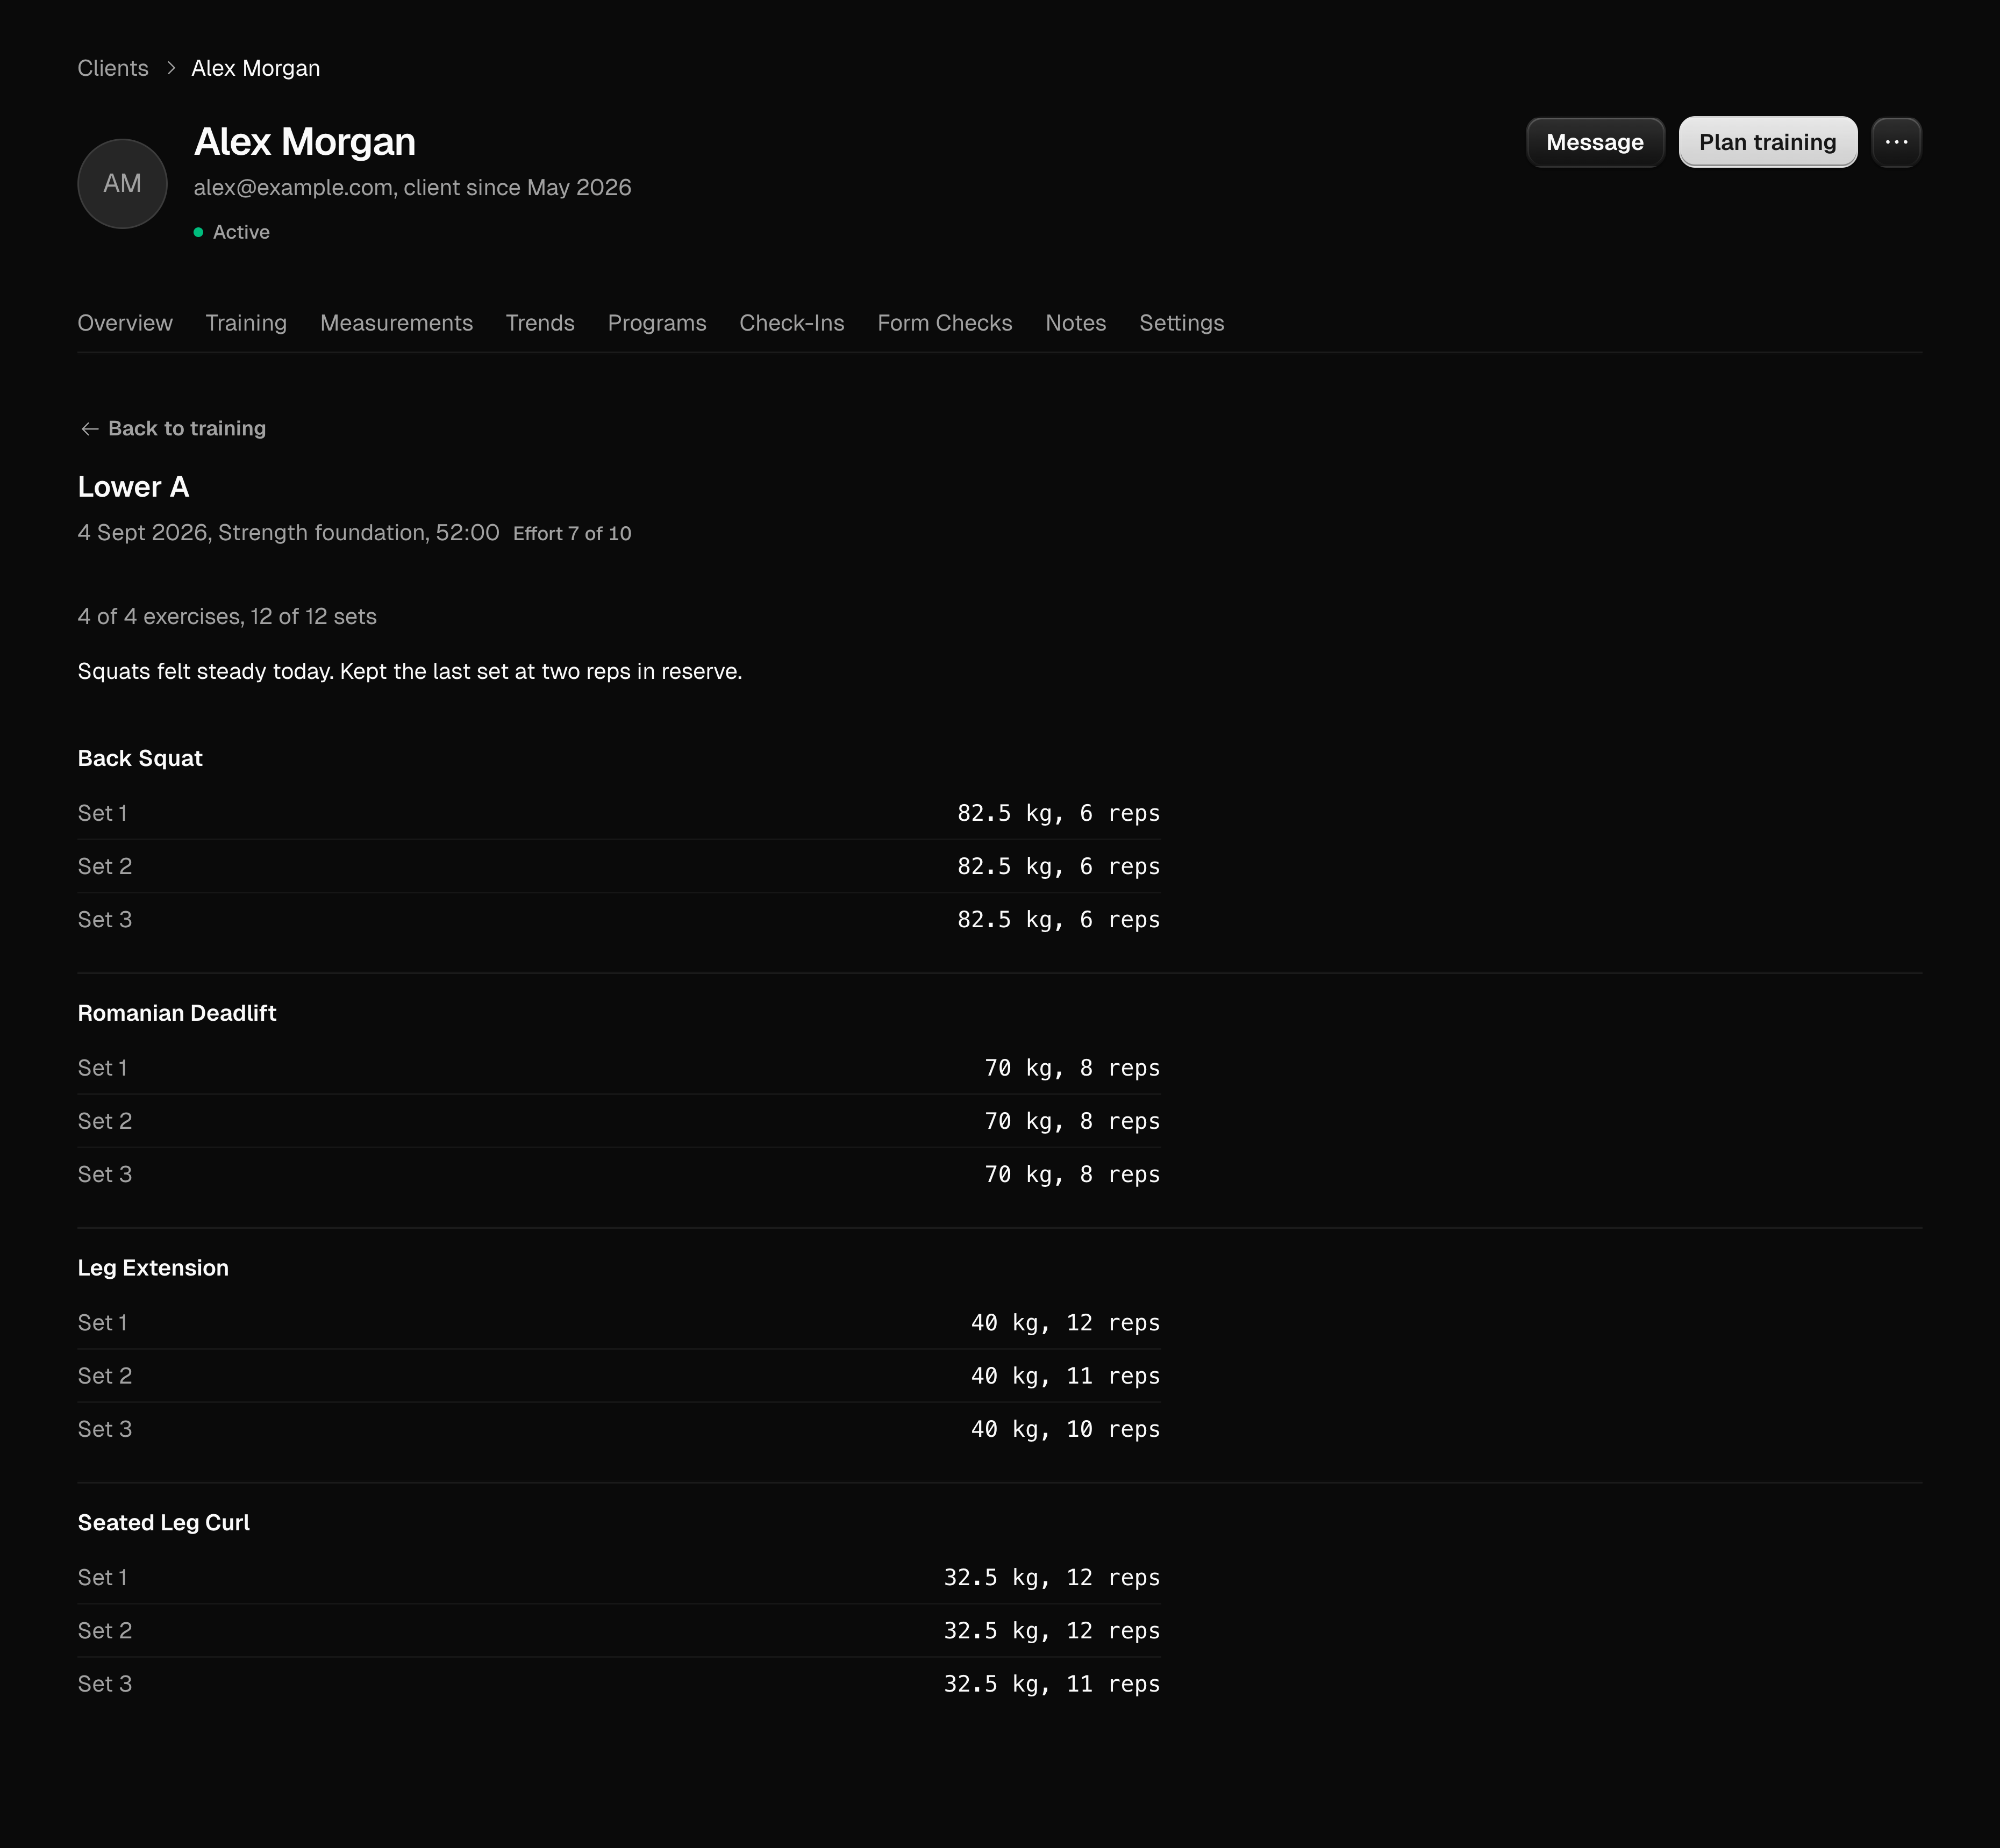Open the Form Checks tab

pos(945,323)
